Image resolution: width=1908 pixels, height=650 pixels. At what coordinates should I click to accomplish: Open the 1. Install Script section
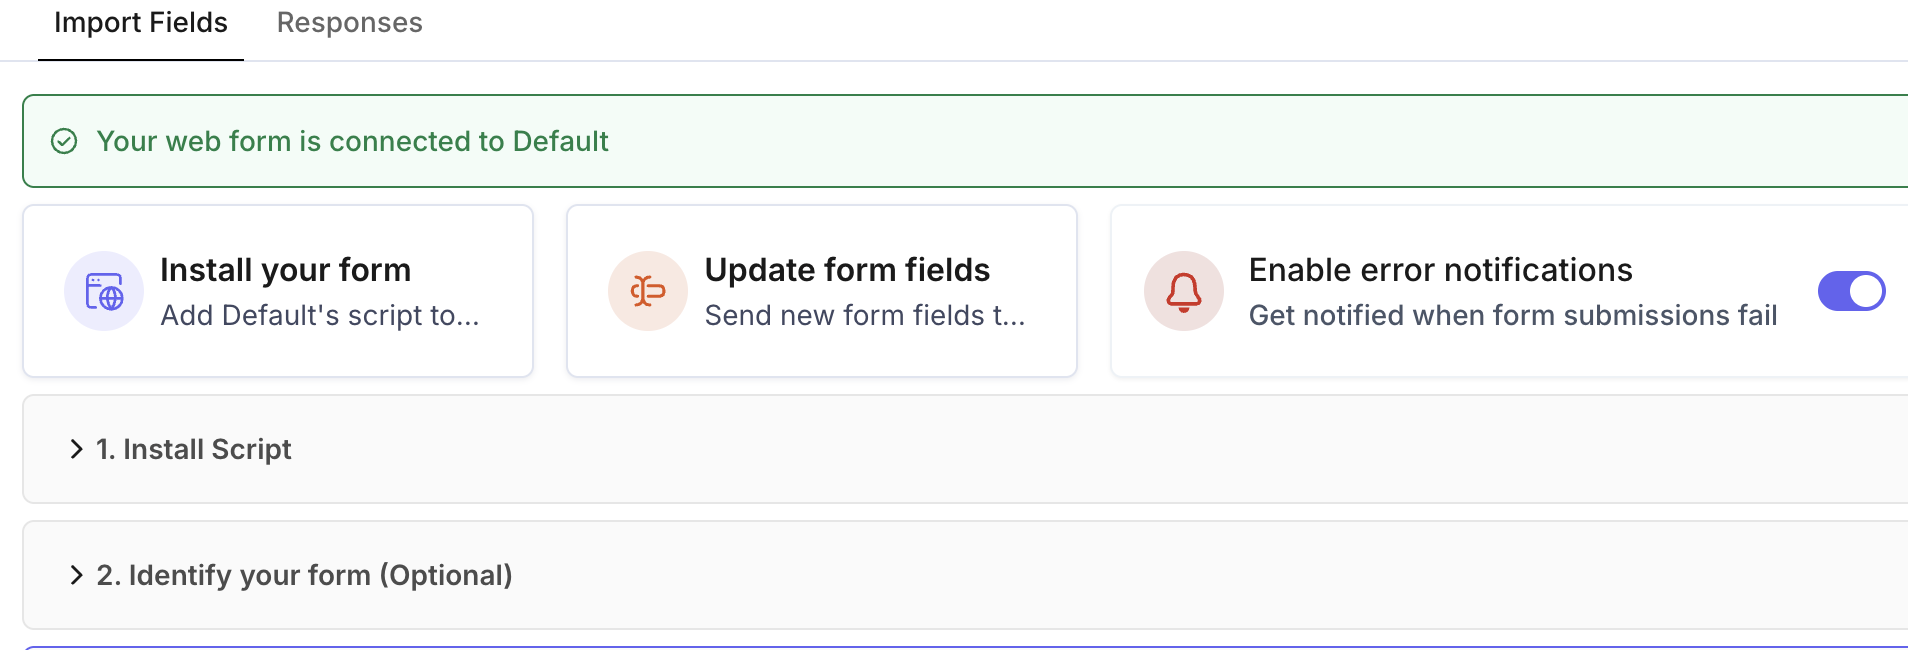point(965,449)
